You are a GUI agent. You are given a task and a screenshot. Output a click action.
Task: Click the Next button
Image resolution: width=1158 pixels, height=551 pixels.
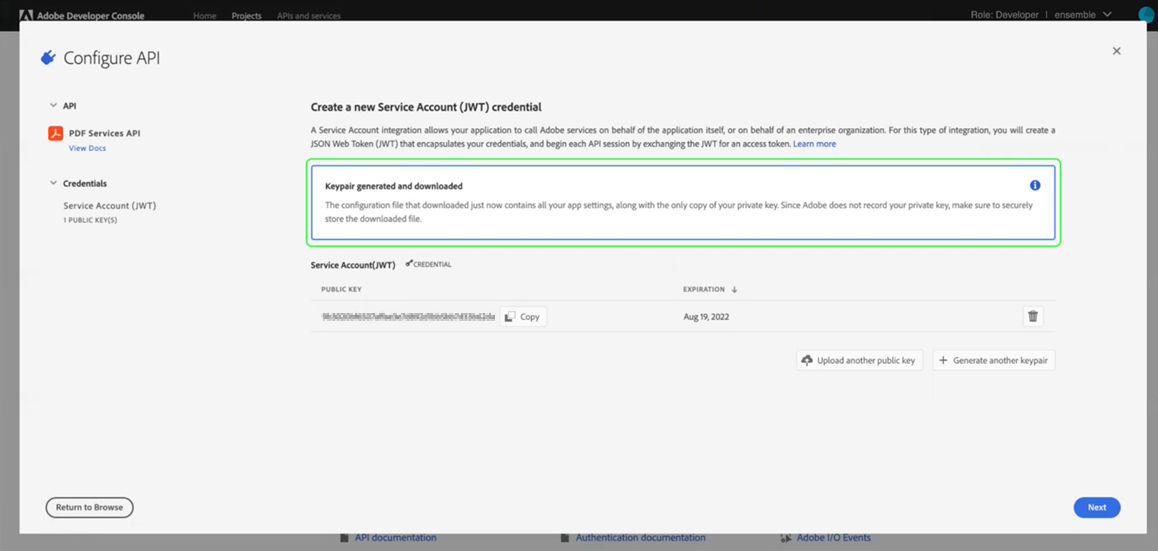tap(1097, 507)
